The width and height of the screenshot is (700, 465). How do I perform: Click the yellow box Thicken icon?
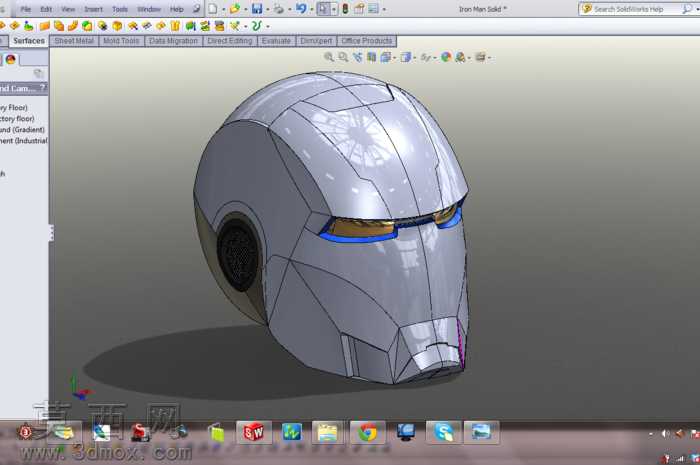(117, 26)
